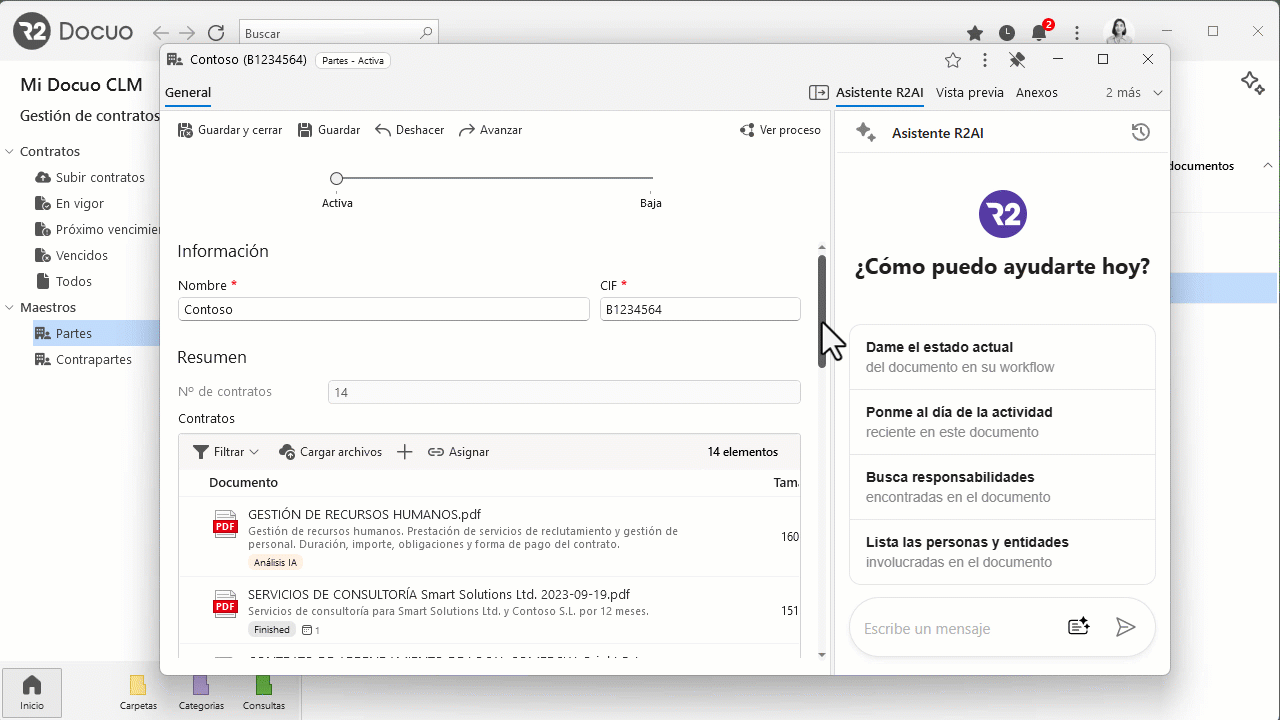
Task: Open the notifications bell icon
Action: click(x=1039, y=33)
